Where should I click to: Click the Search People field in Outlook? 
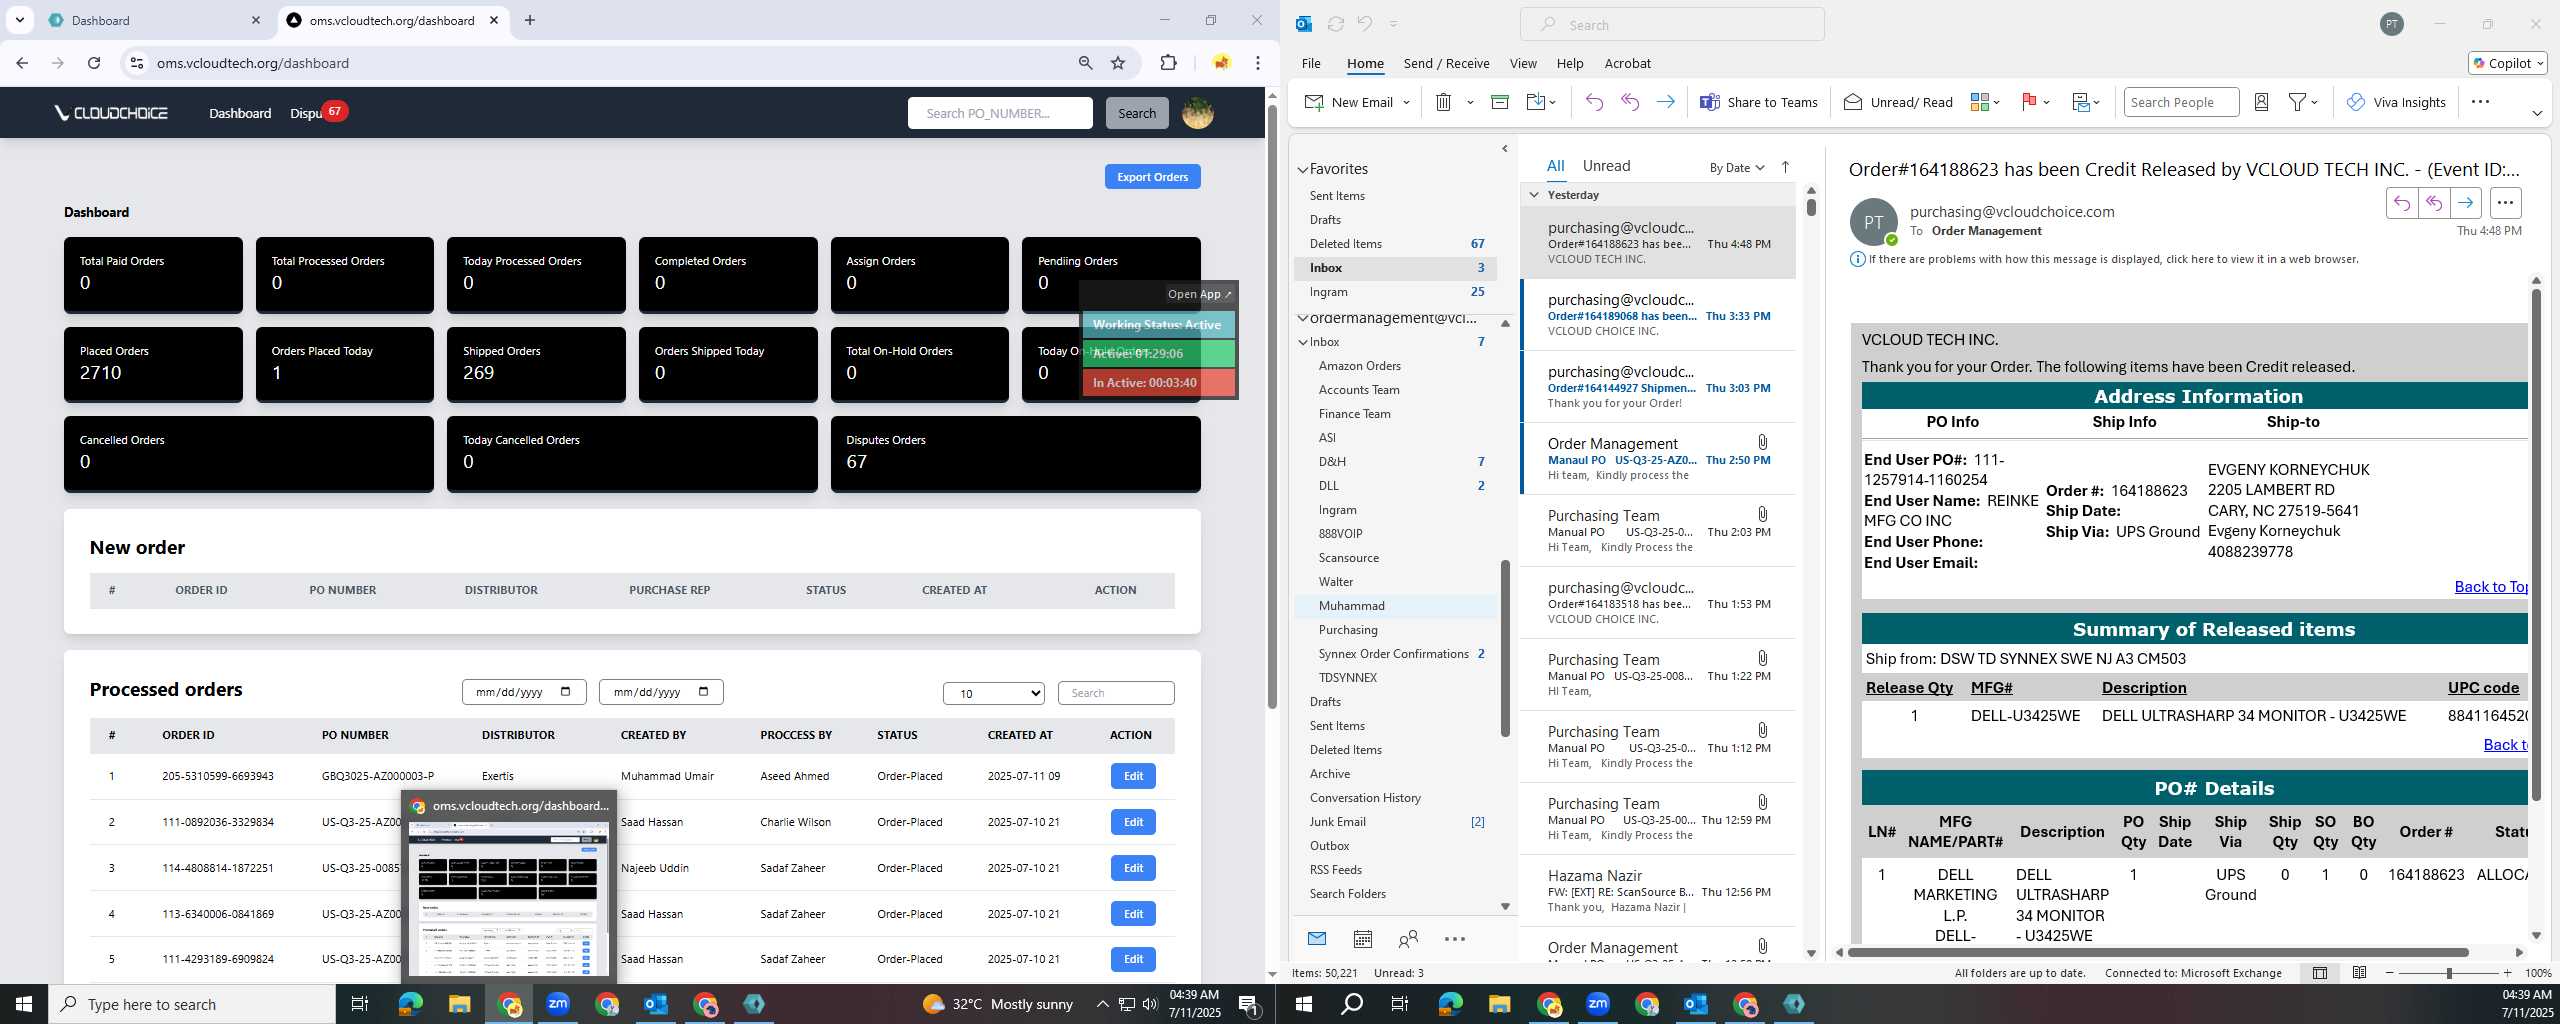2181,102
